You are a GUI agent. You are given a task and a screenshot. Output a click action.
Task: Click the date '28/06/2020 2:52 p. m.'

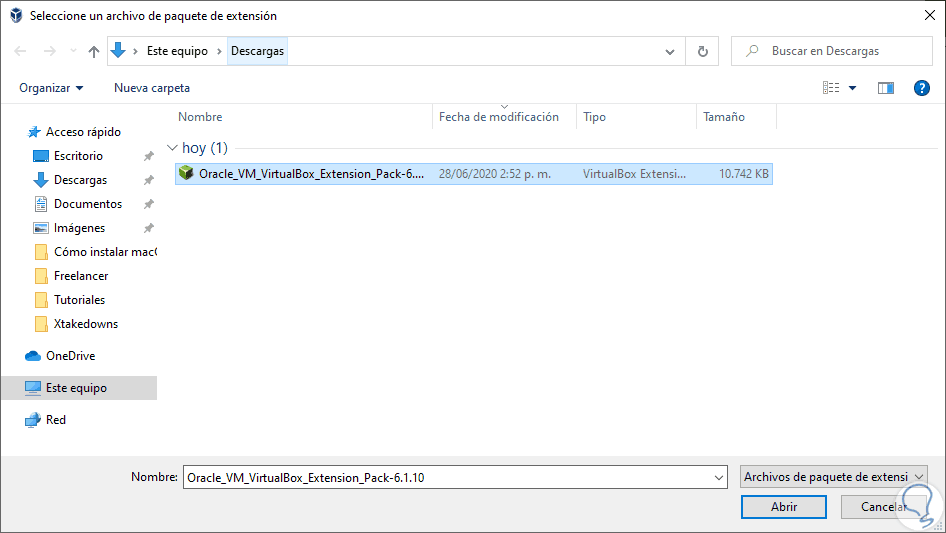click(x=495, y=174)
